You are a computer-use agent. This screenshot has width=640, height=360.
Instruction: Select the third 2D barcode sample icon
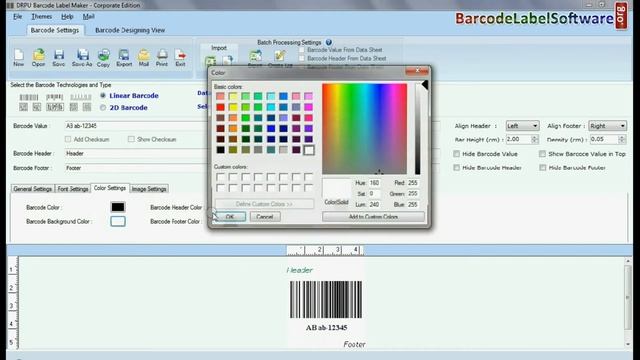click(55, 107)
